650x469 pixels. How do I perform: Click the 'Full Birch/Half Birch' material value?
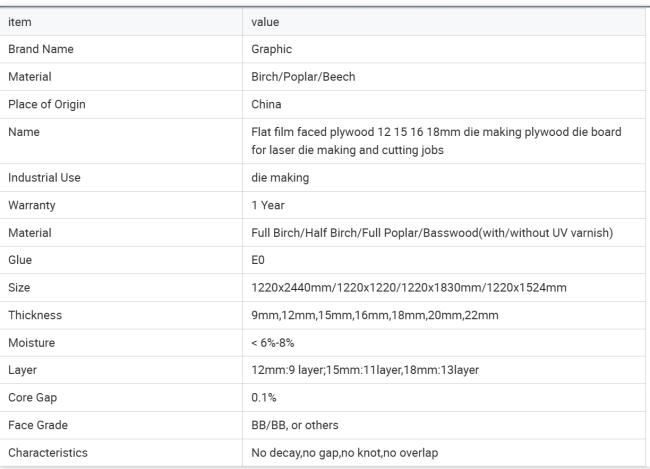432,233
